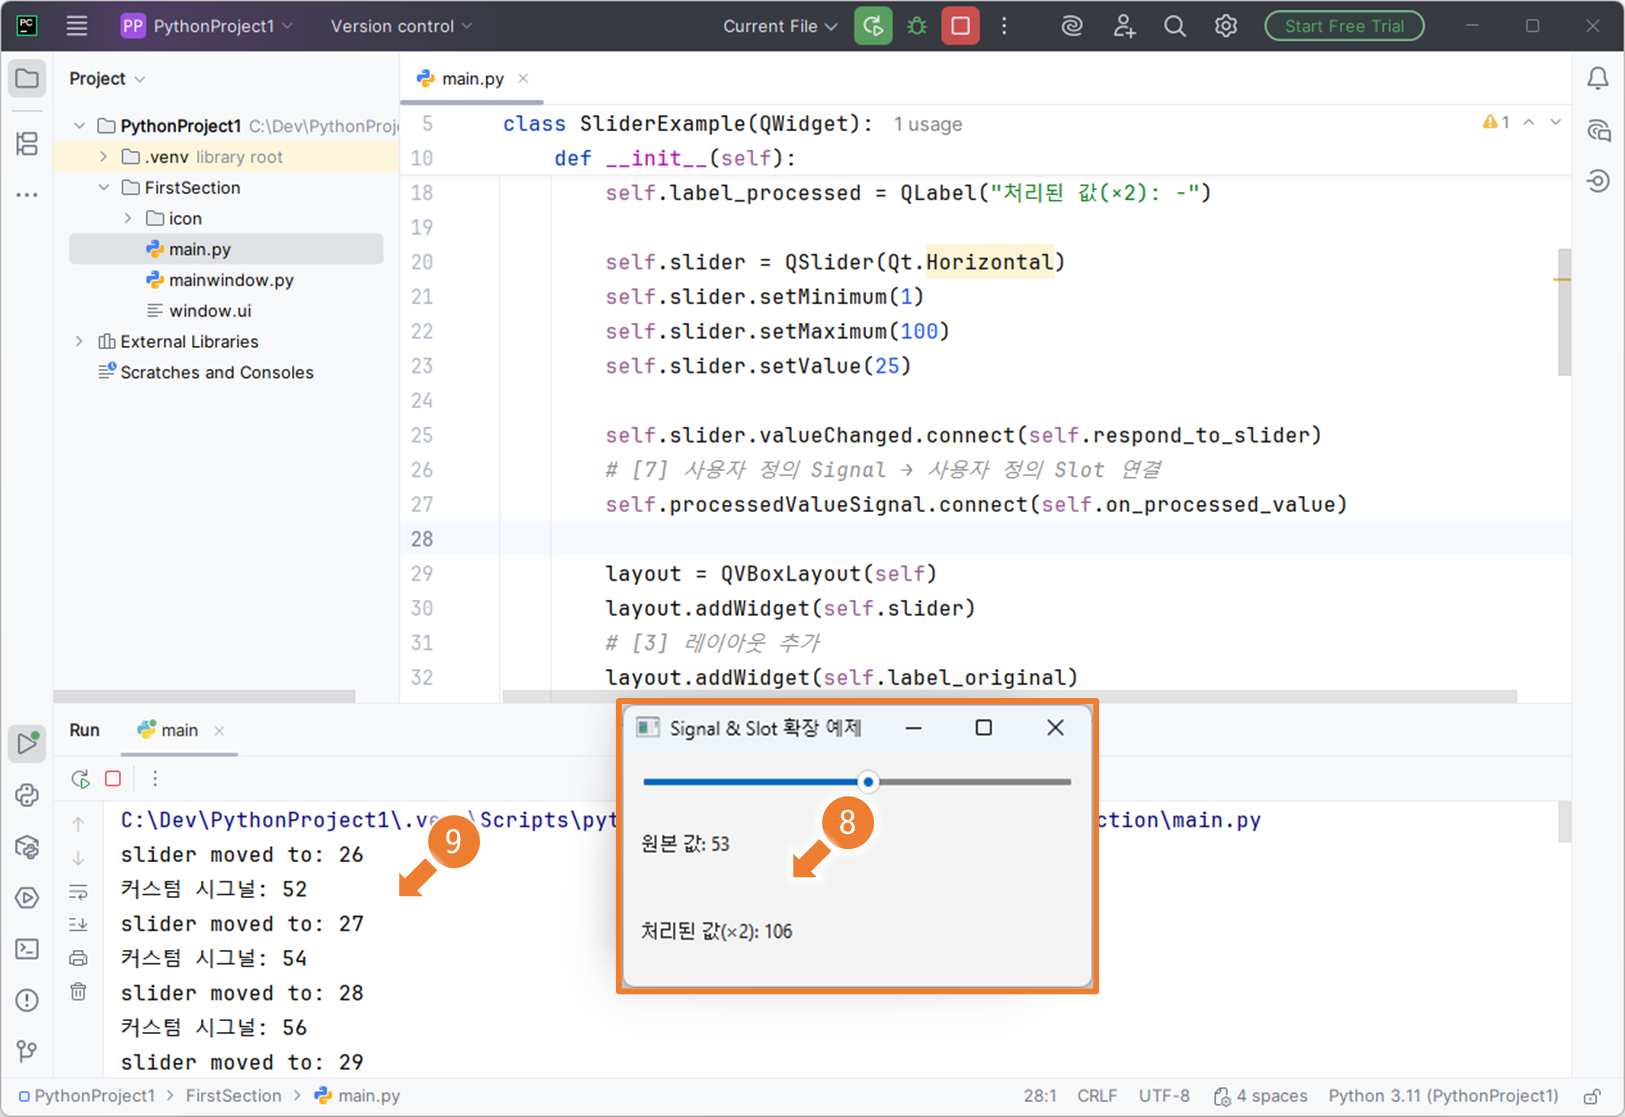The width and height of the screenshot is (1625, 1117).
Task: Expand External Libraries node
Action: [79, 342]
